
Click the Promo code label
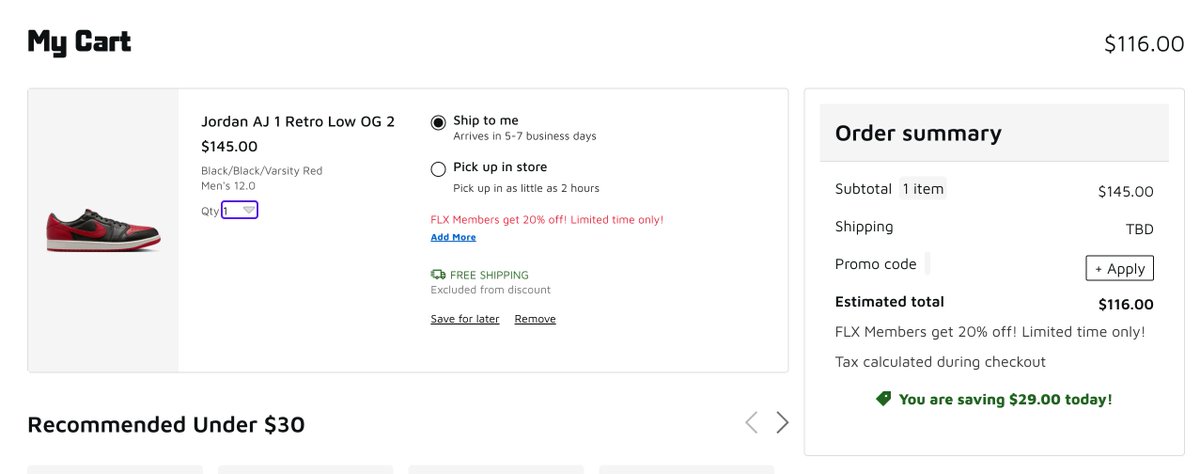pyautogui.click(x=876, y=264)
